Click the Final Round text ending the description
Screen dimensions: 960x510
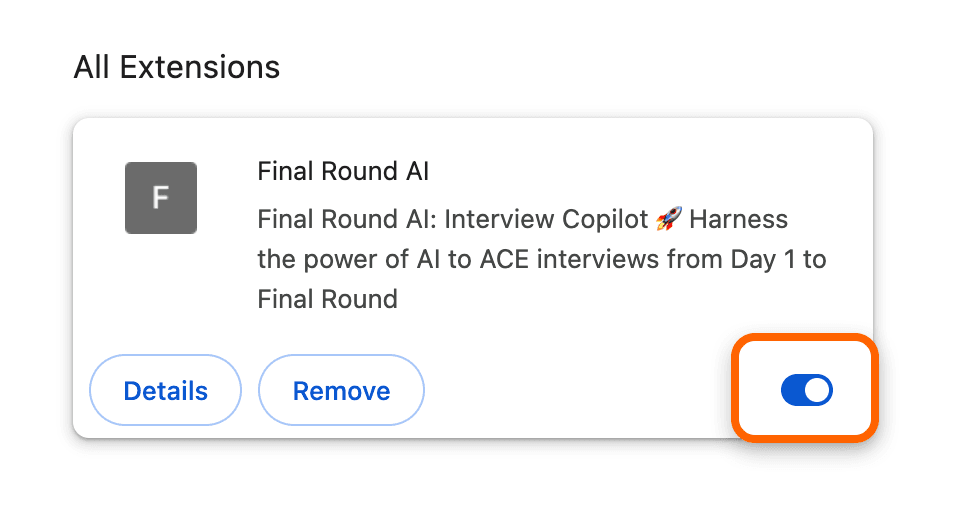point(328,299)
